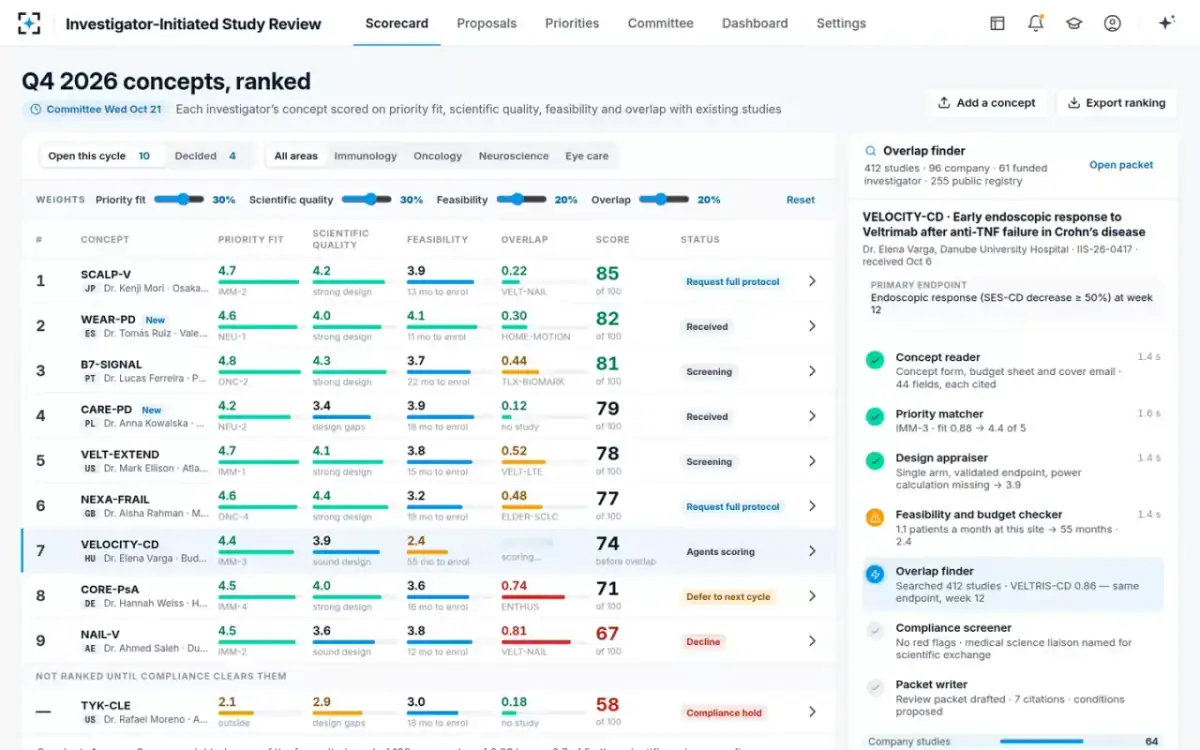
Task: Click WEAR-PD Received status badge
Action: tap(707, 327)
